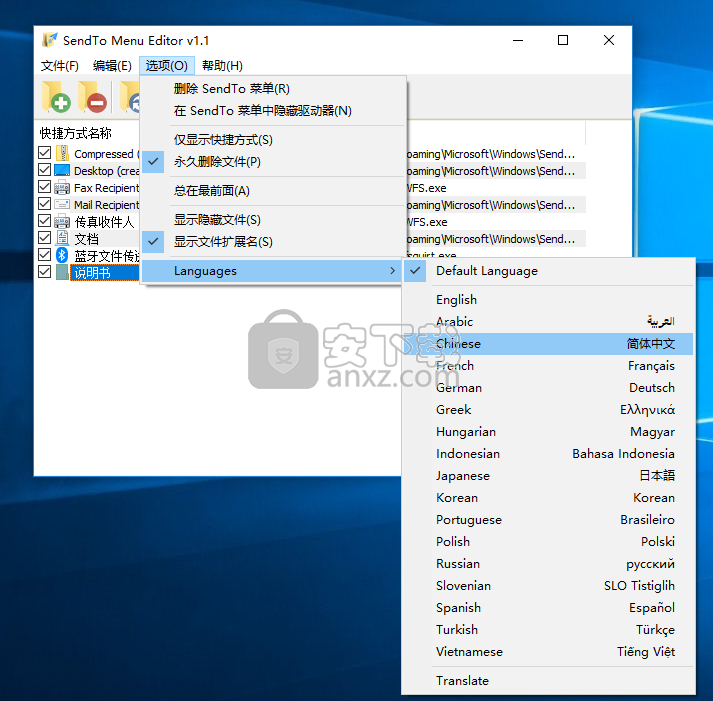Click the SendTo Menu Editor title icon
This screenshot has height=701, width=713.
(50, 40)
